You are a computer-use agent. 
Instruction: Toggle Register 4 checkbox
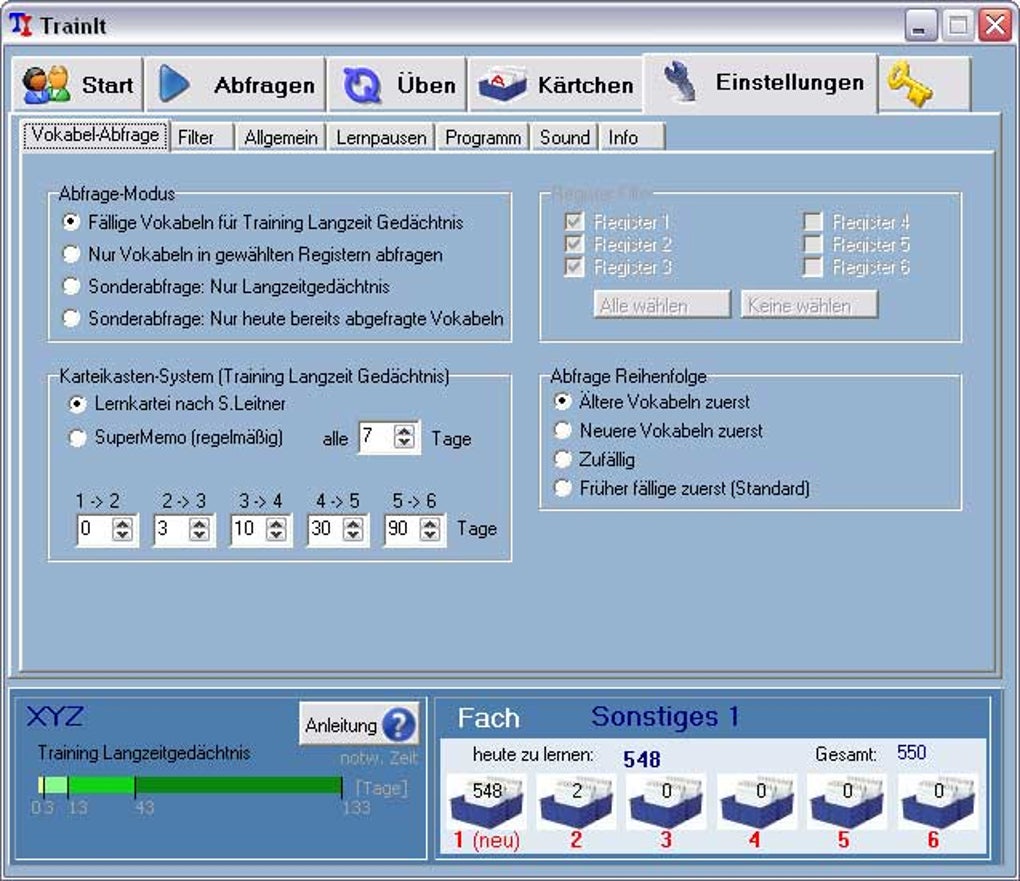(x=813, y=222)
